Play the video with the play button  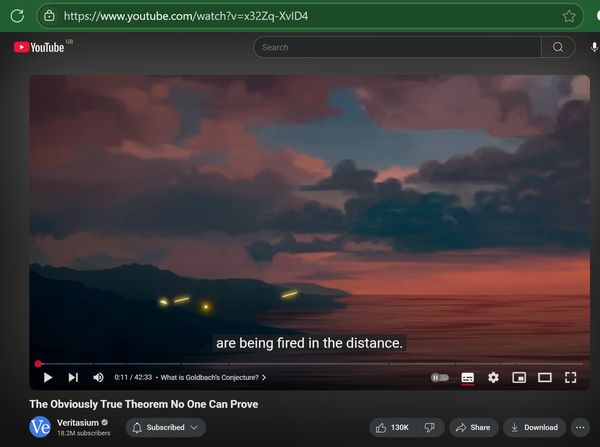tap(48, 377)
